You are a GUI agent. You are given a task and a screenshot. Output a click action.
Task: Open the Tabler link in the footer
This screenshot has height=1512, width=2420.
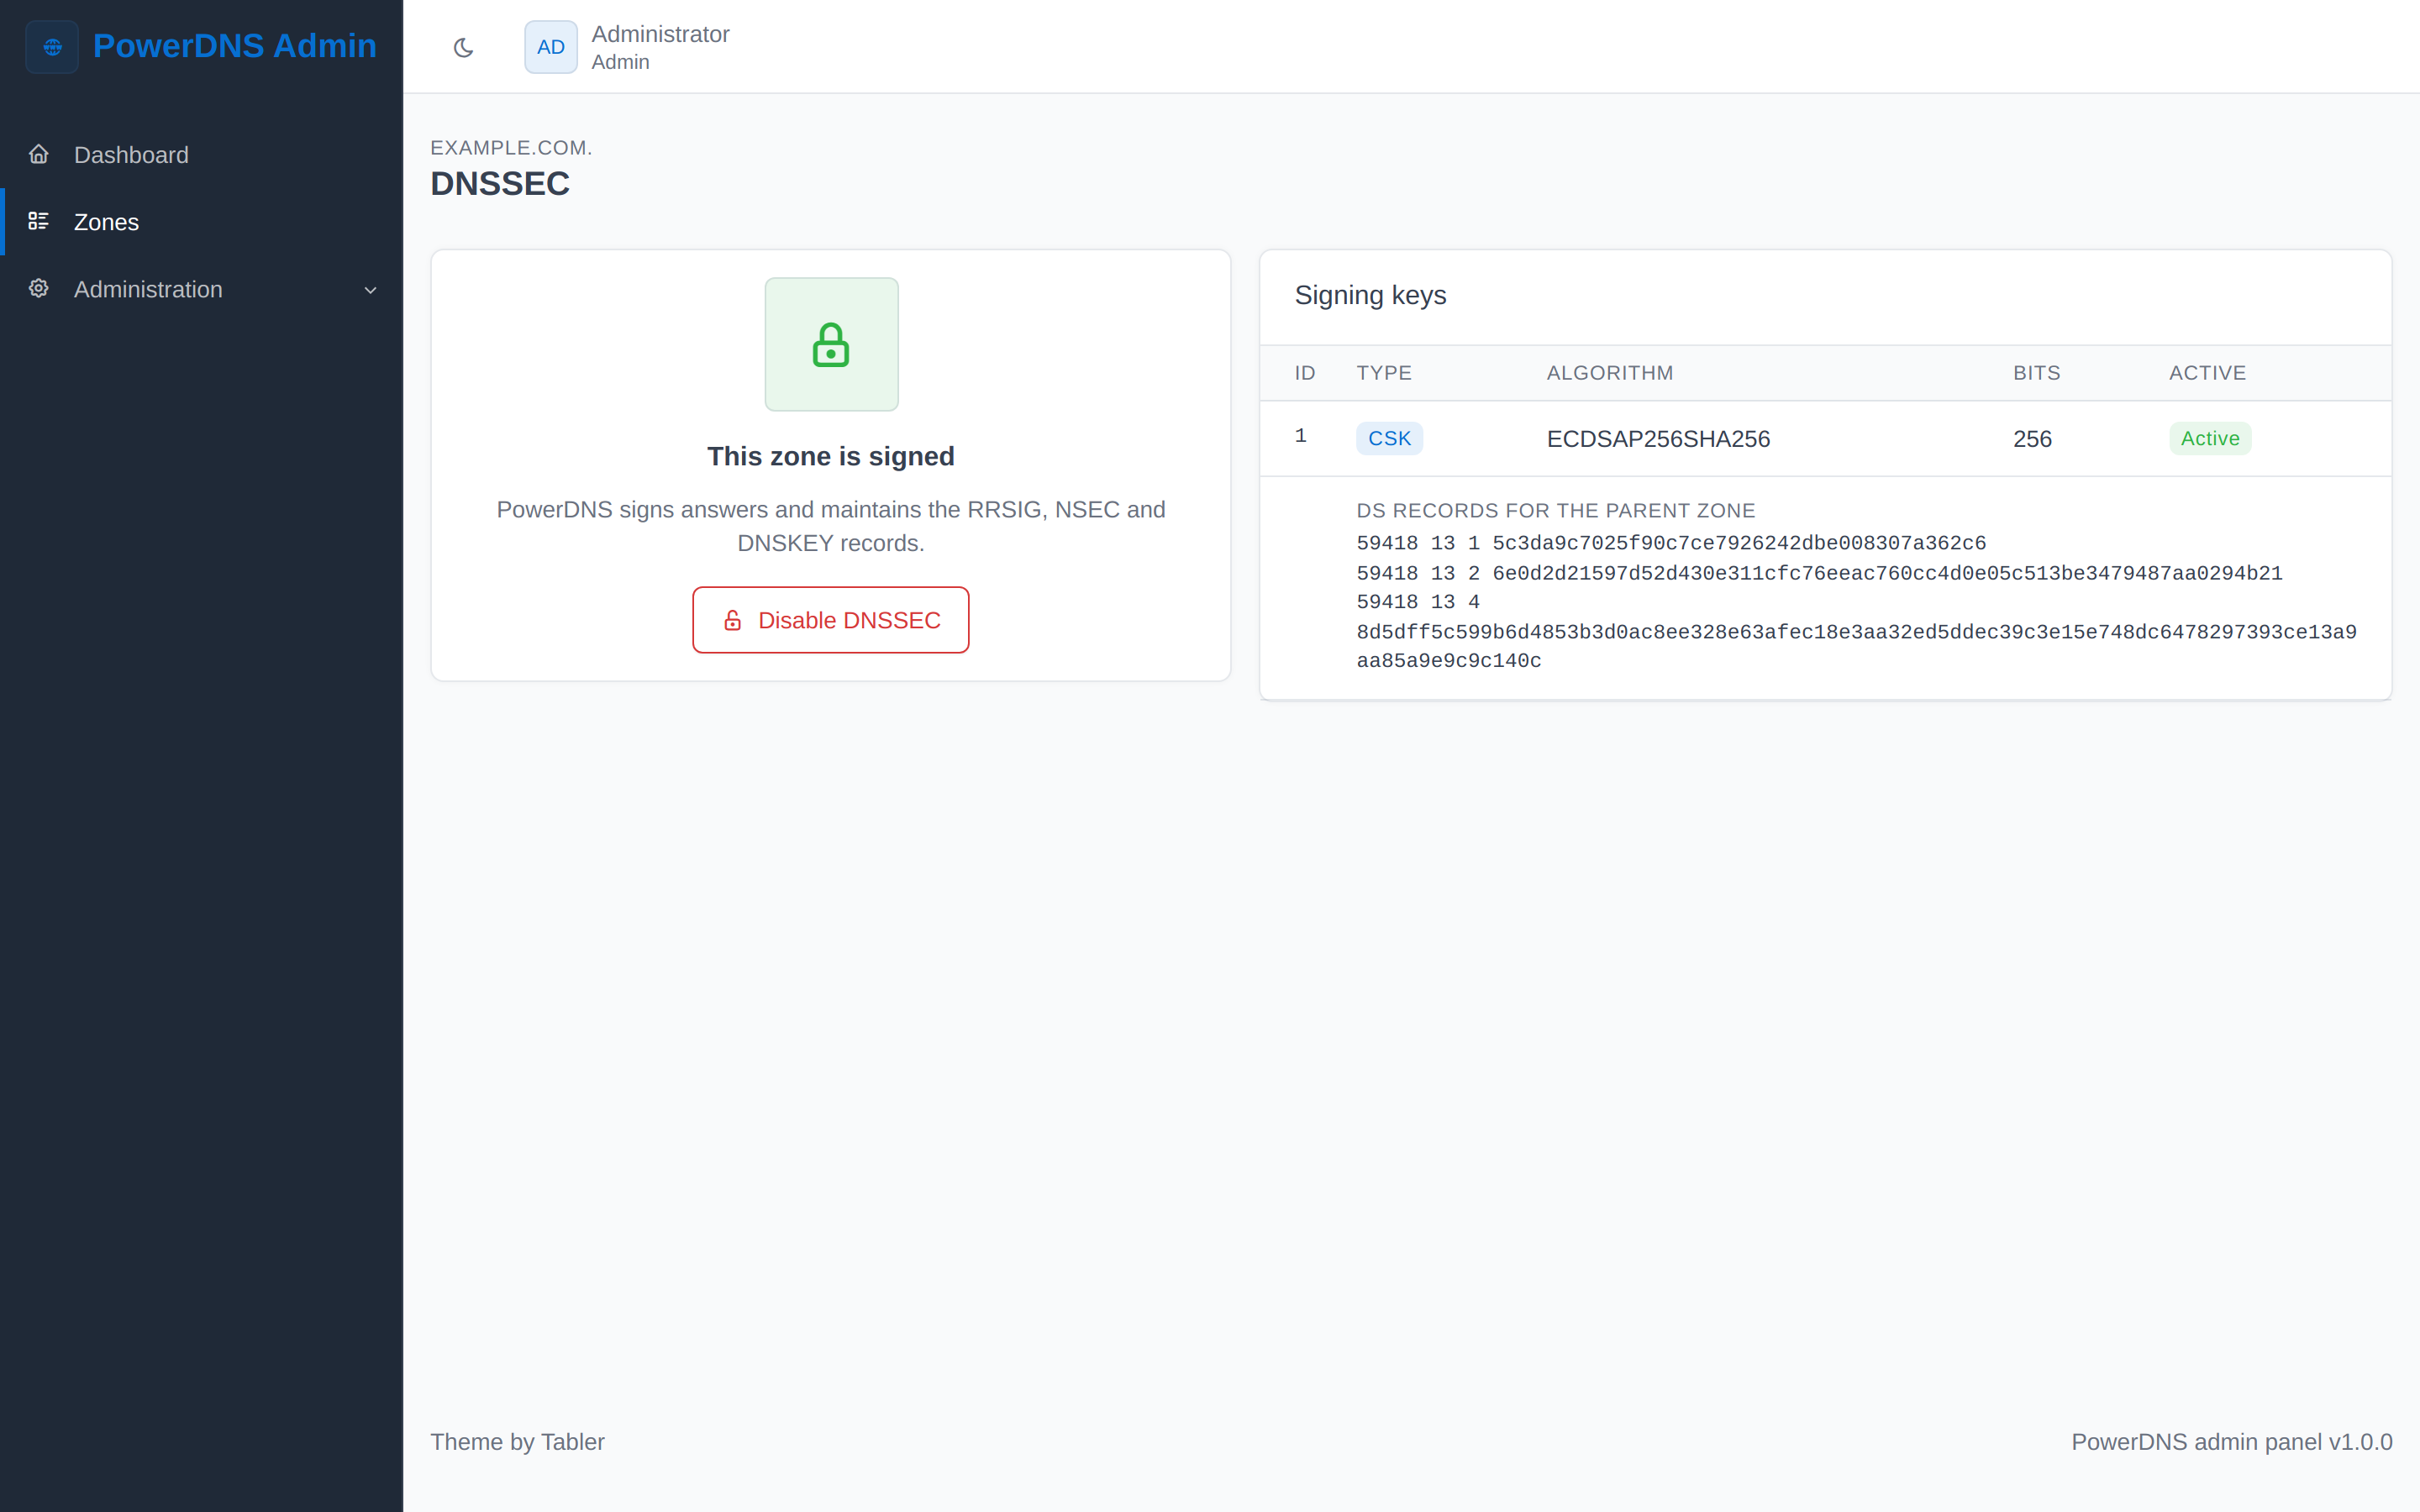click(572, 1442)
